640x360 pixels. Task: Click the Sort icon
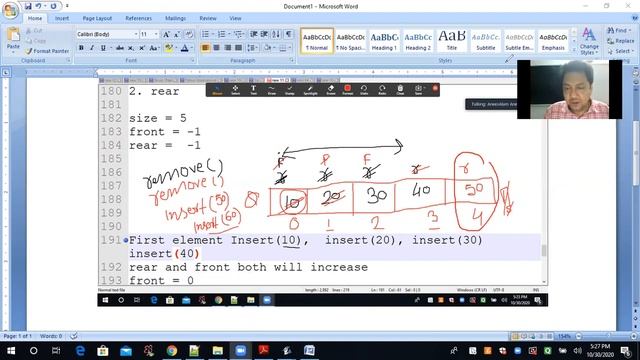click(276, 34)
